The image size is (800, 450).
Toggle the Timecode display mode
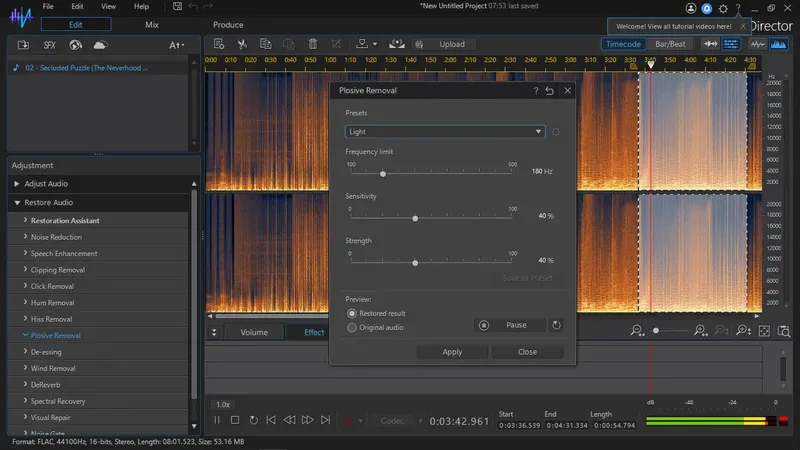(623, 44)
